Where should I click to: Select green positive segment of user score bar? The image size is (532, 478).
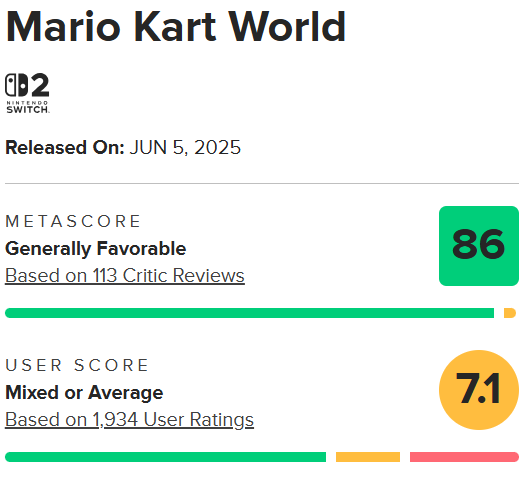tap(166, 457)
